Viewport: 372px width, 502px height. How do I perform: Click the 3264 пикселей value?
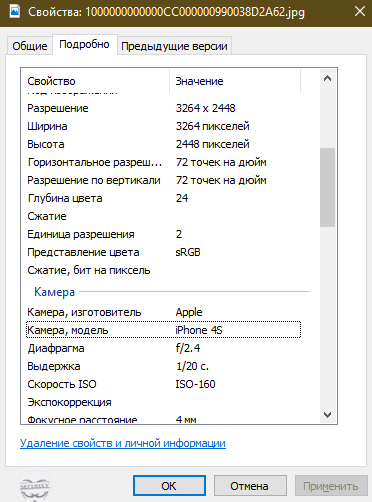point(212,126)
